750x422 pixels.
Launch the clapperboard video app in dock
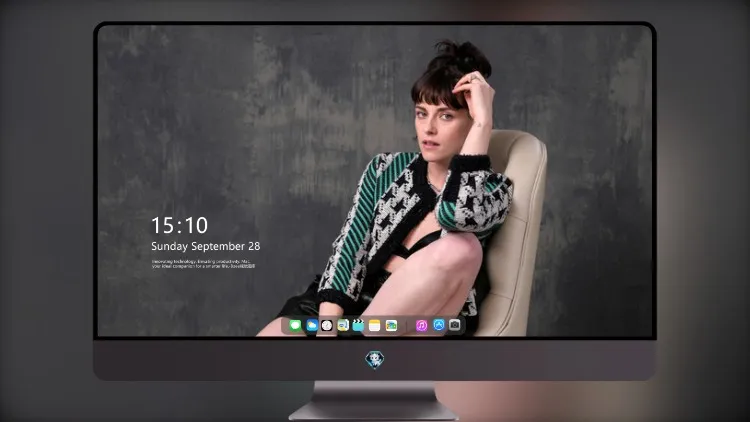click(x=358, y=325)
